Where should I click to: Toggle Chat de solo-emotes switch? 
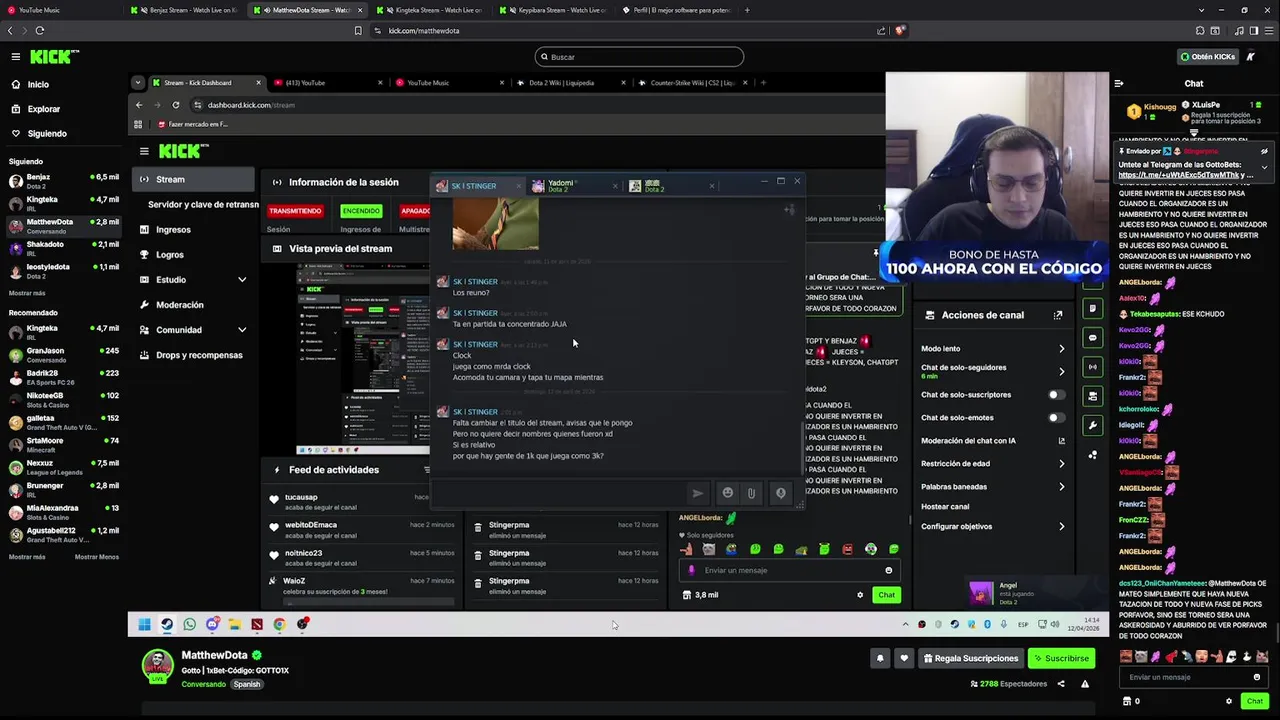[x=1055, y=418]
